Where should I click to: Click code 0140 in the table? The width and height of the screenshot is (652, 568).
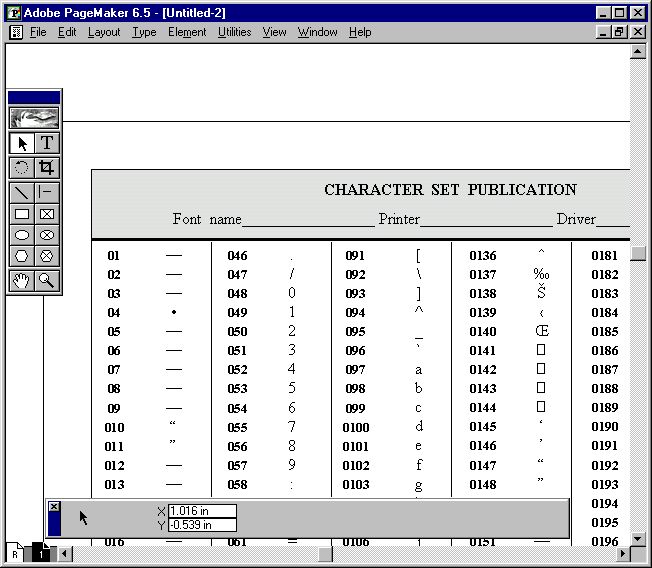tap(483, 331)
